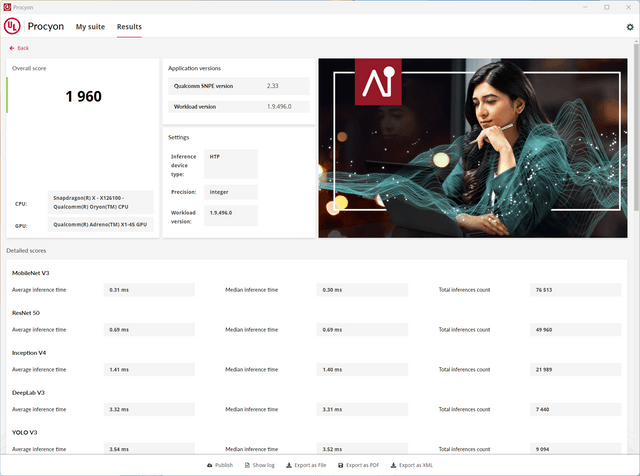Click the Qualcomm Adreno GPU name field
The image size is (640, 476).
click(100, 225)
